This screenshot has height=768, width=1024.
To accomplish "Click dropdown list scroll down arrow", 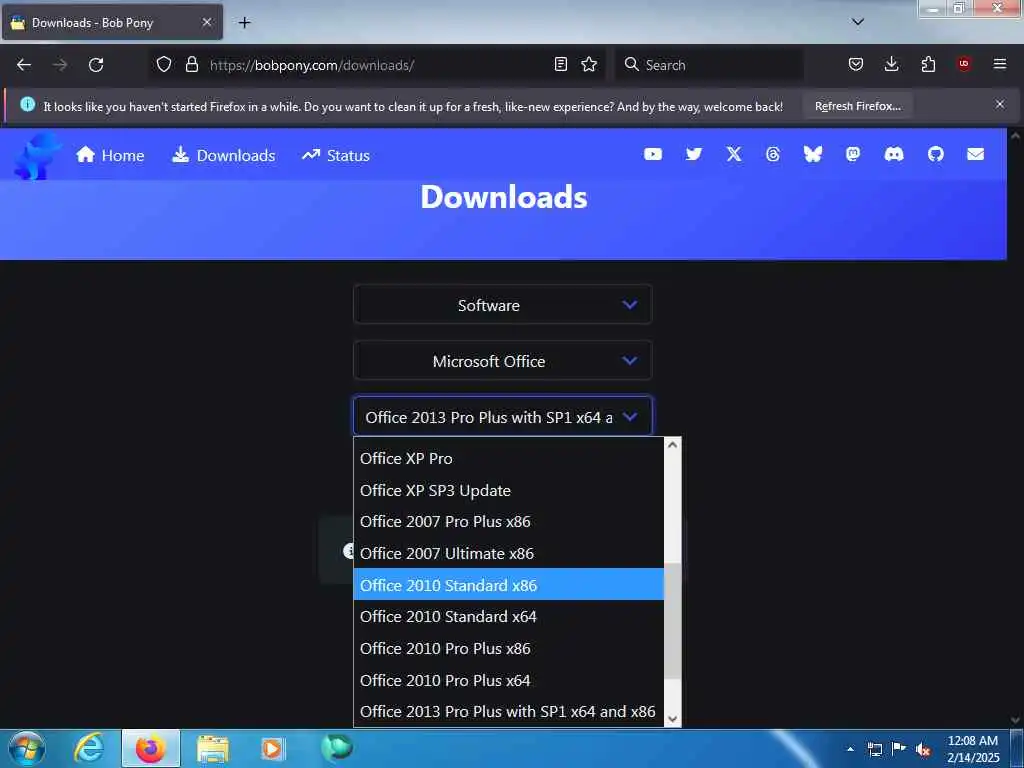I will click(x=672, y=719).
